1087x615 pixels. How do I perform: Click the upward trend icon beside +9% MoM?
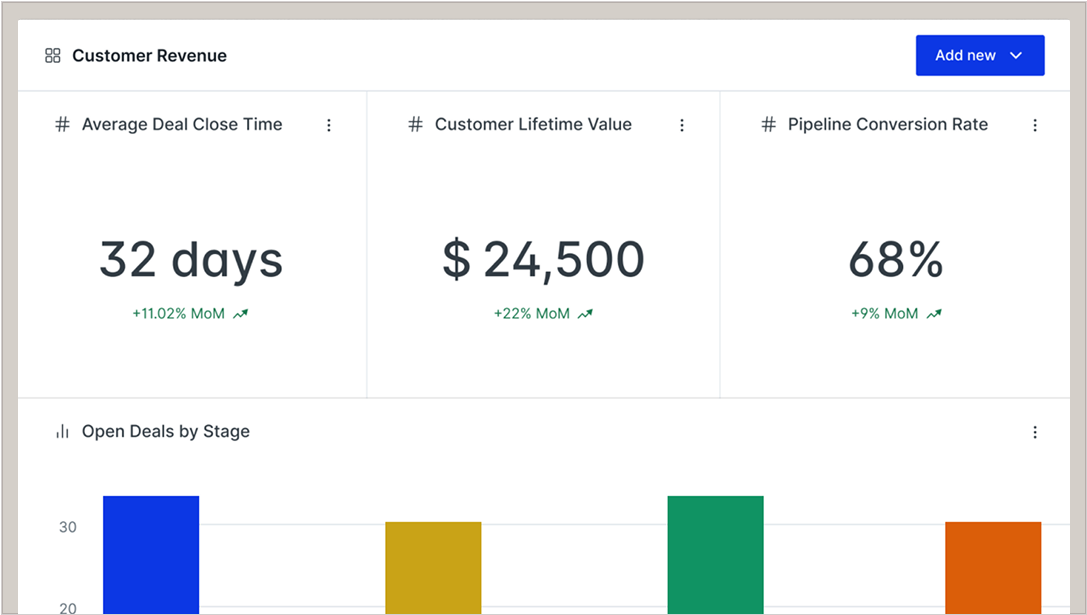pos(933,314)
